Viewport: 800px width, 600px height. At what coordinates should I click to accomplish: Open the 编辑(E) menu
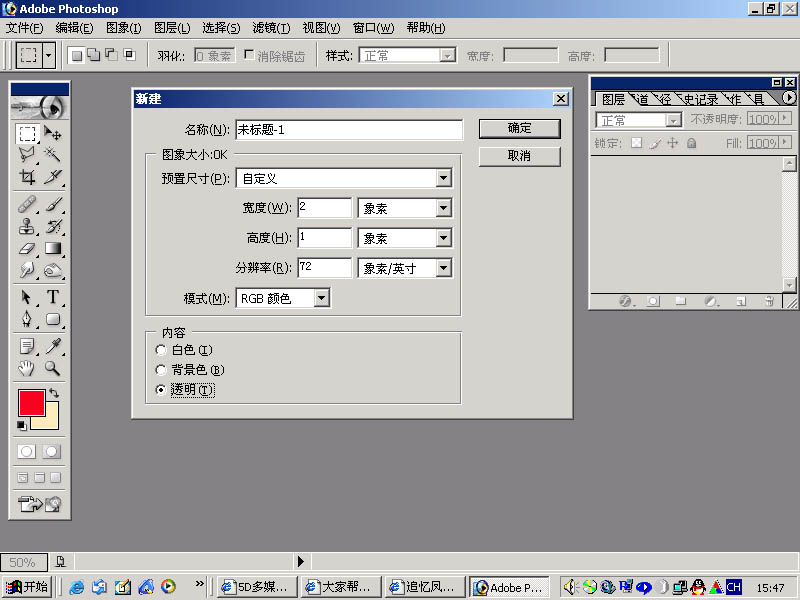(74, 28)
